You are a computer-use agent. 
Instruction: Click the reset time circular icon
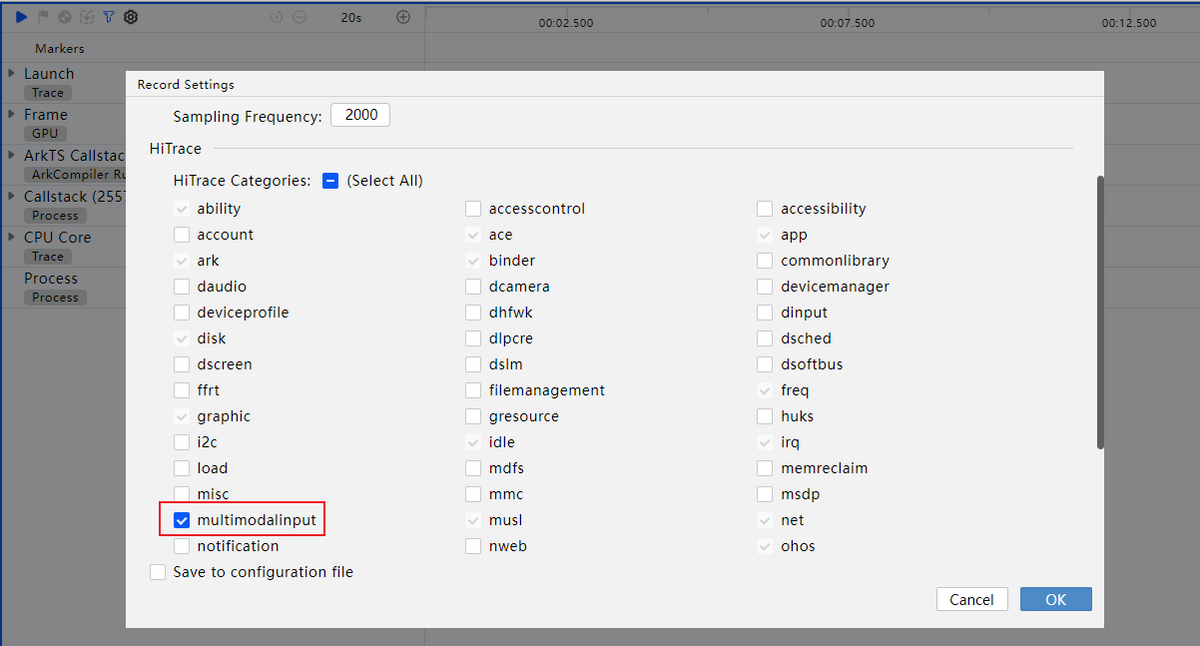277,17
